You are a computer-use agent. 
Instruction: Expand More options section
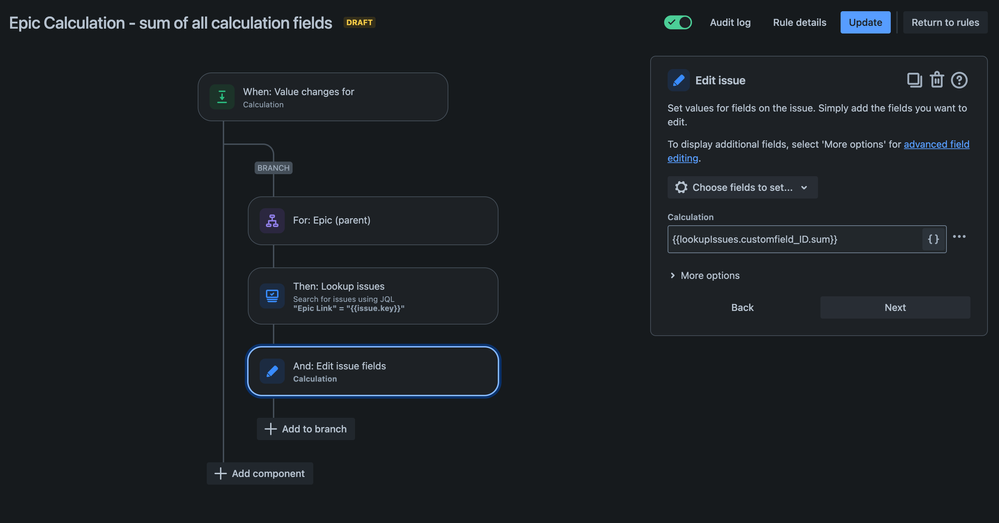click(x=704, y=275)
